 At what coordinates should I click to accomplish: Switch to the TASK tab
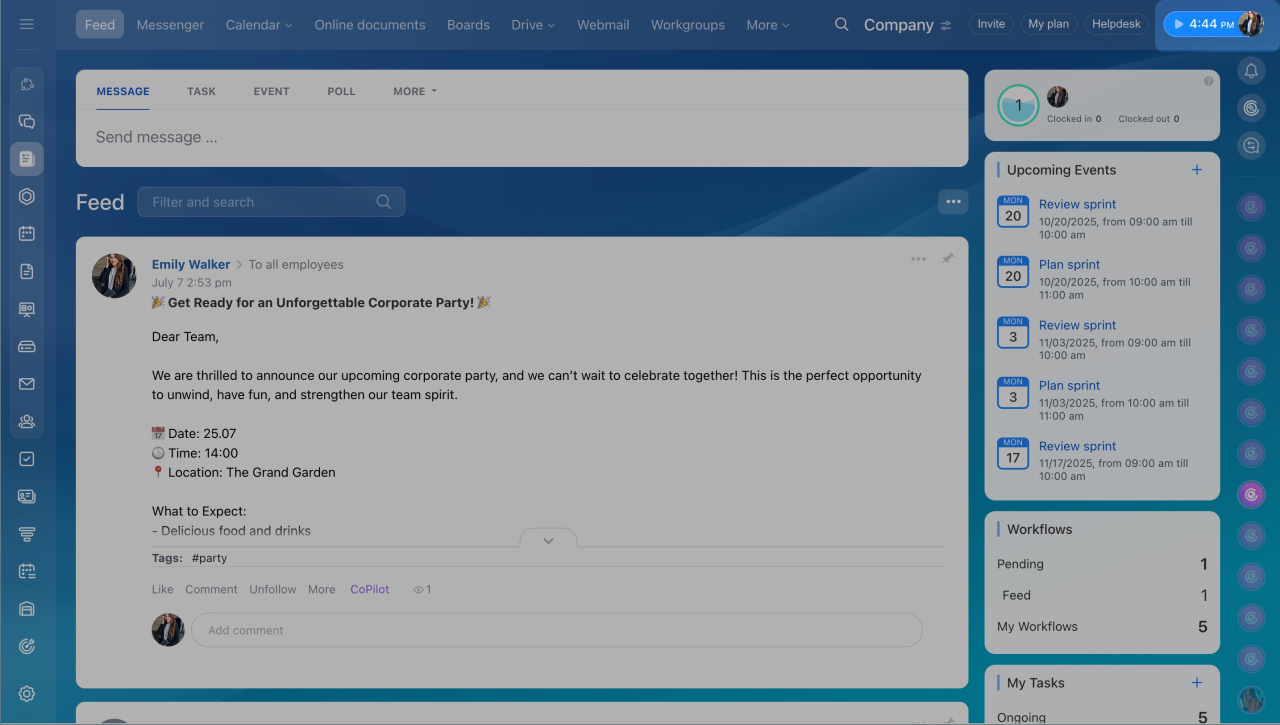[201, 91]
